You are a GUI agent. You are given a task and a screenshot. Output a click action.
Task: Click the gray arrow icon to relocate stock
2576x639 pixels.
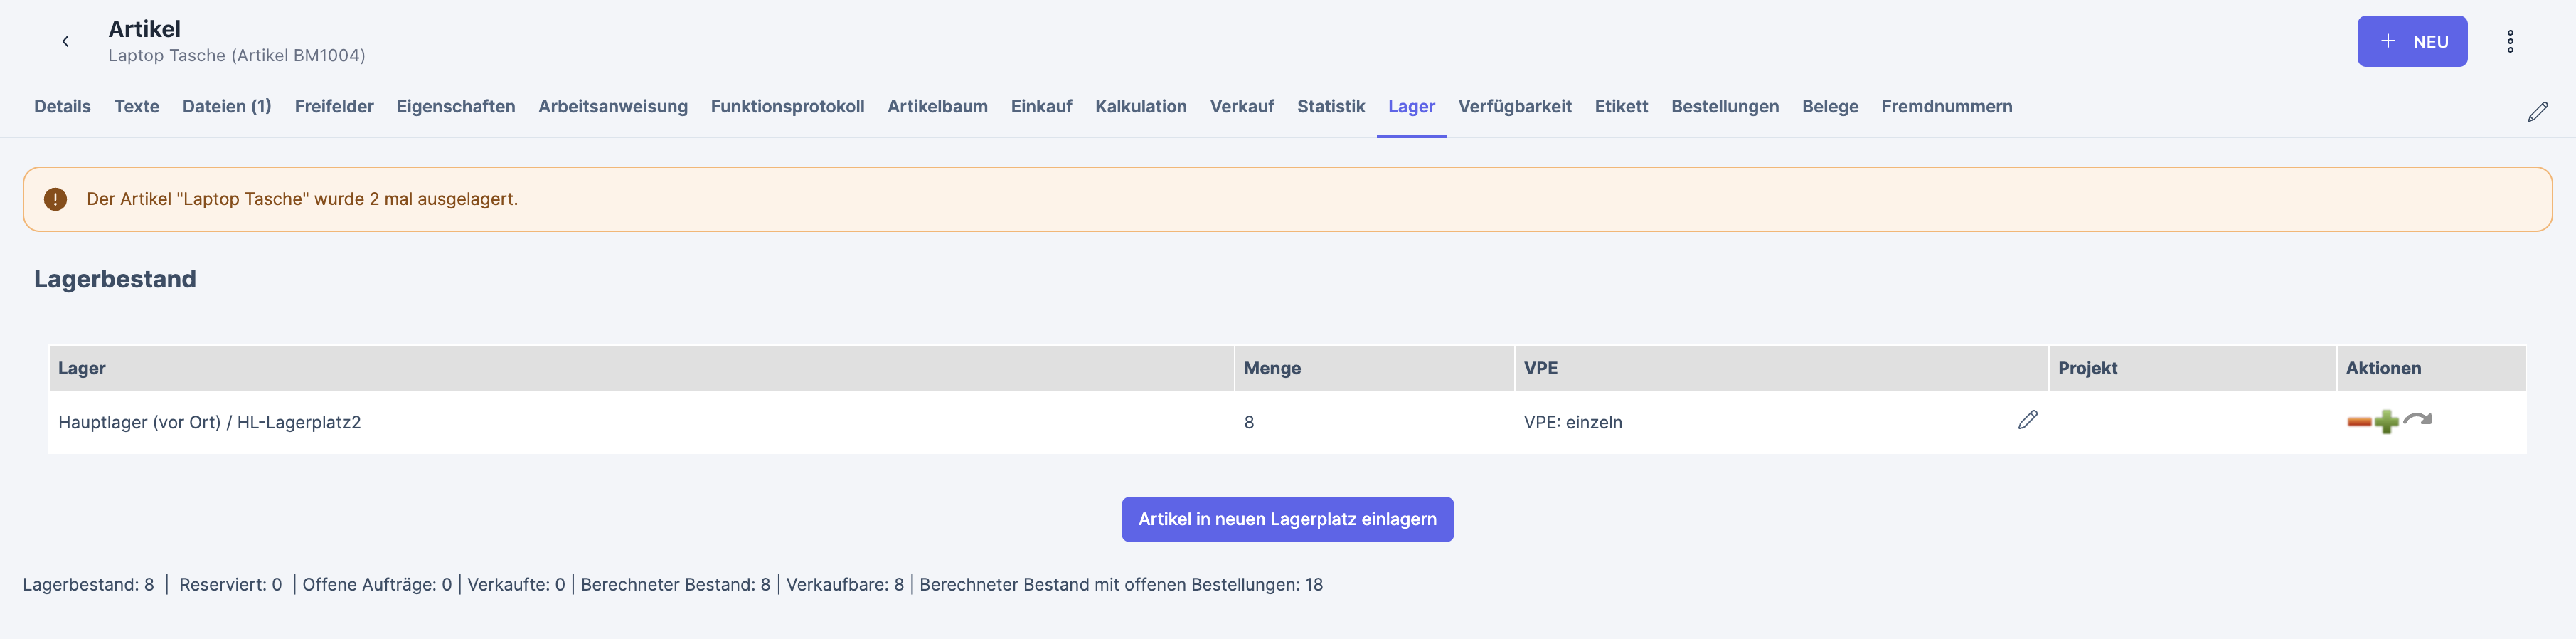tap(2418, 420)
